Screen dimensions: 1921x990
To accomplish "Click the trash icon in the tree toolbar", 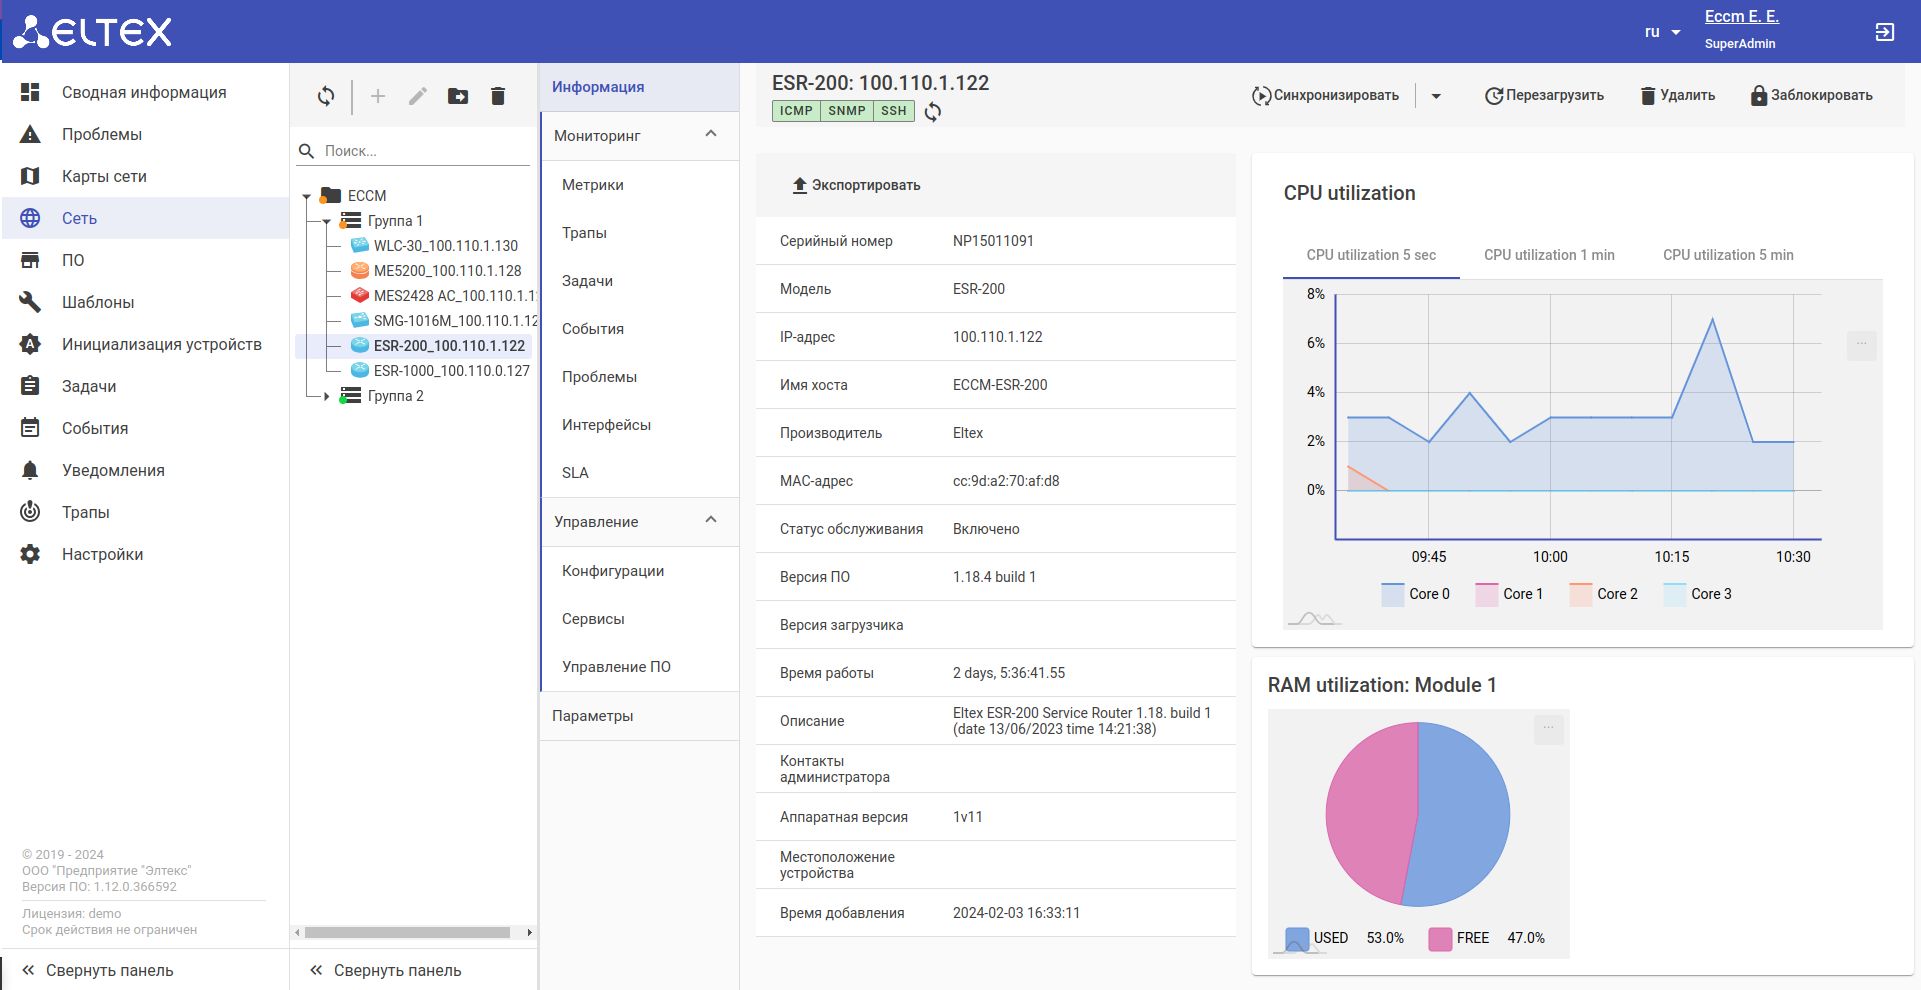I will [498, 96].
